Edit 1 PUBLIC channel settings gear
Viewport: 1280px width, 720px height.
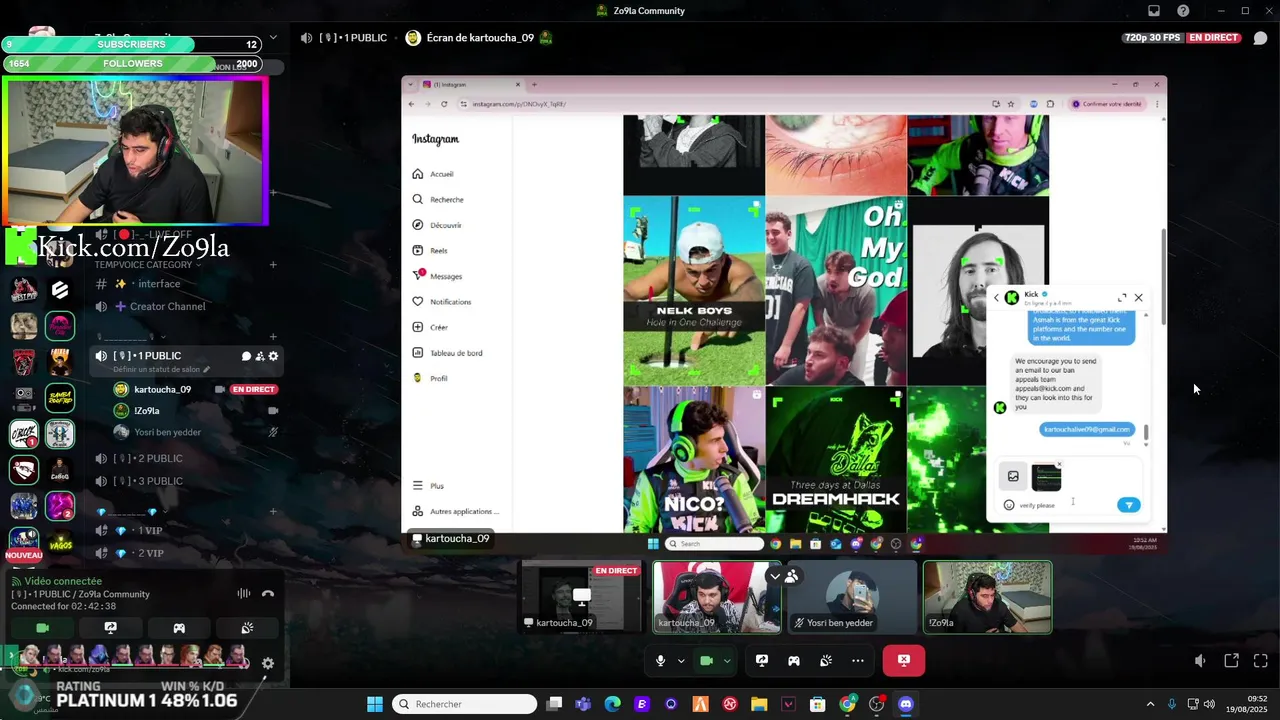click(x=273, y=356)
